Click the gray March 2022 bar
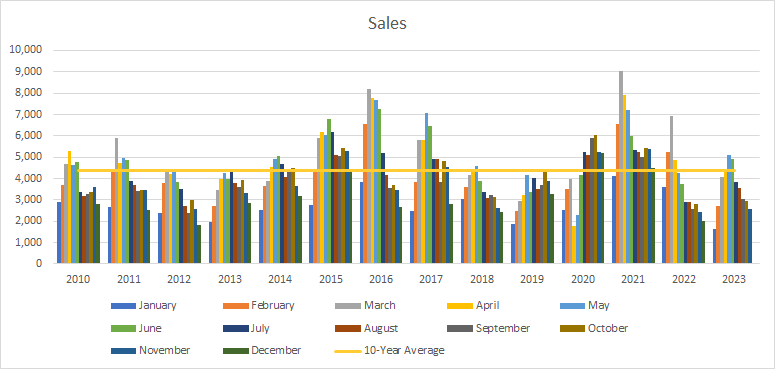The height and width of the screenshot is (369, 775). click(671, 190)
